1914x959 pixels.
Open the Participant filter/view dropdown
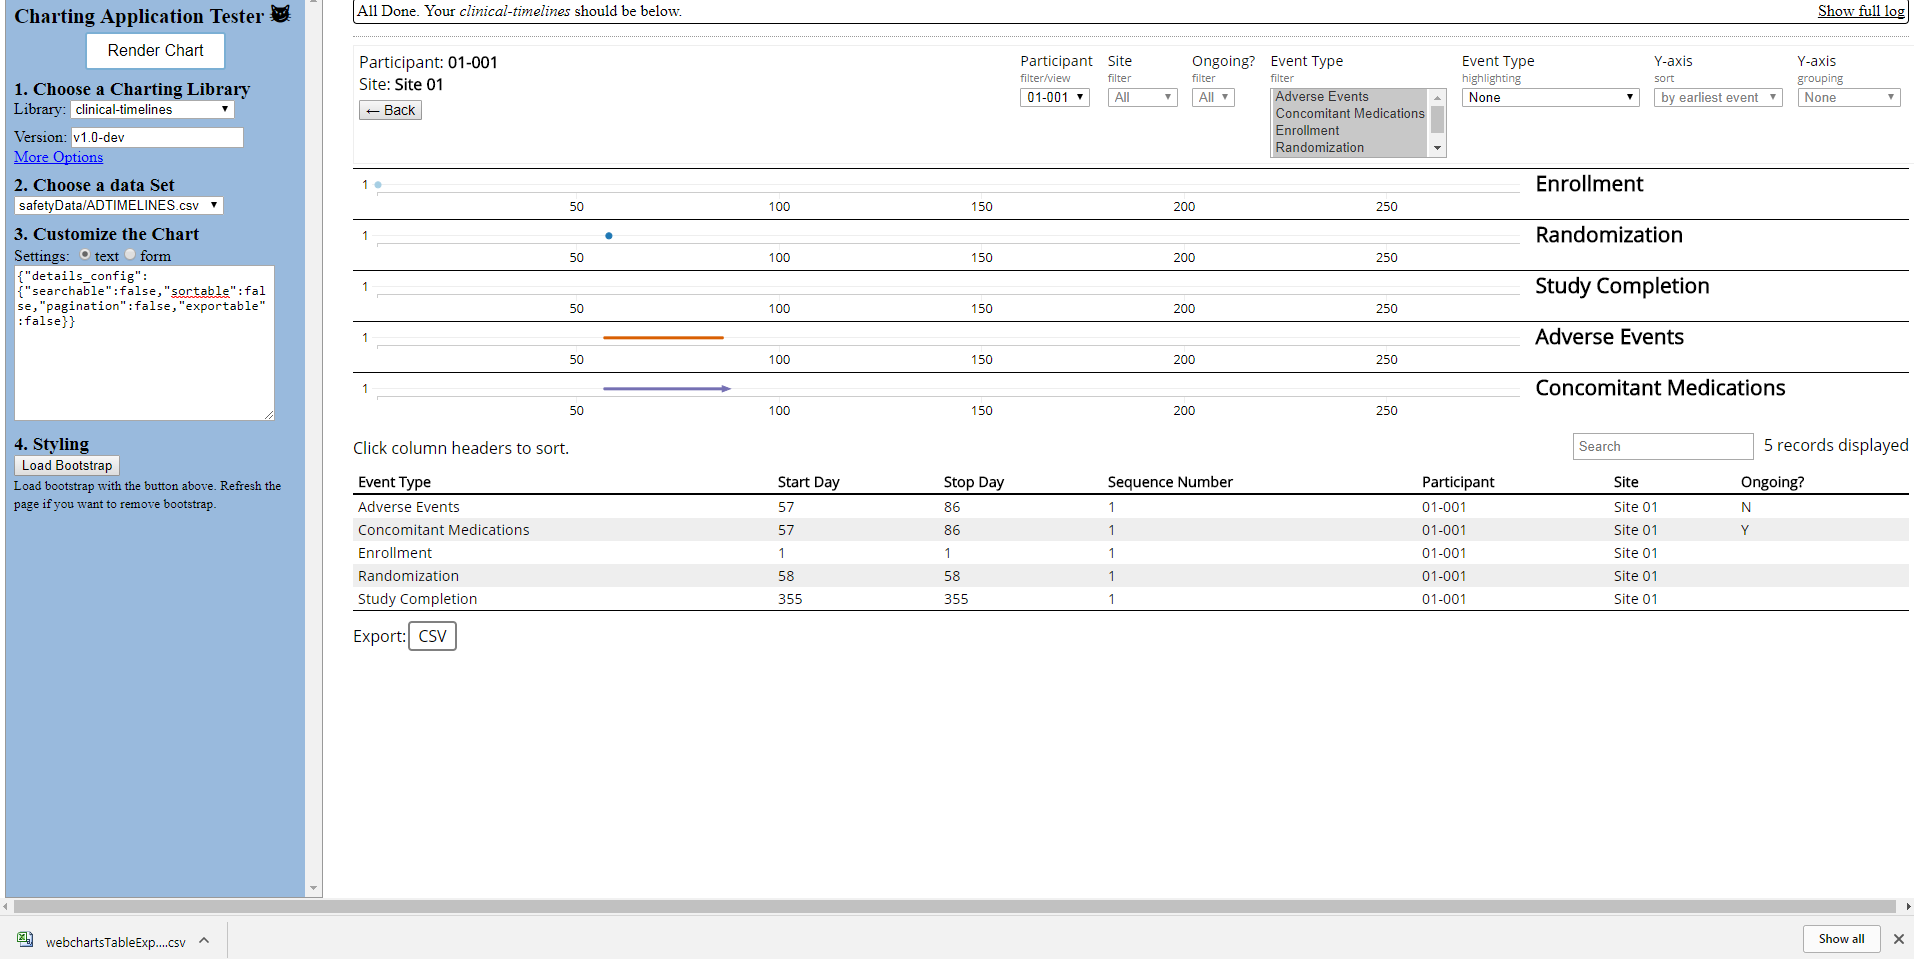pos(1054,97)
